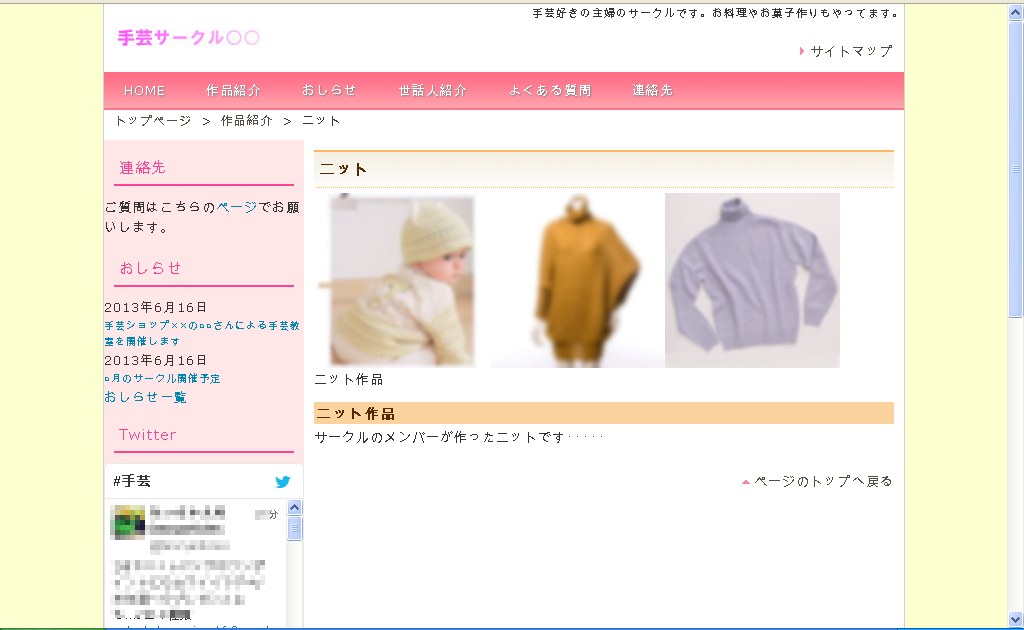Viewport: 1024px width, 630px height.
Task: Go to おしらせ in the navigation bar
Action: (x=329, y=91)
